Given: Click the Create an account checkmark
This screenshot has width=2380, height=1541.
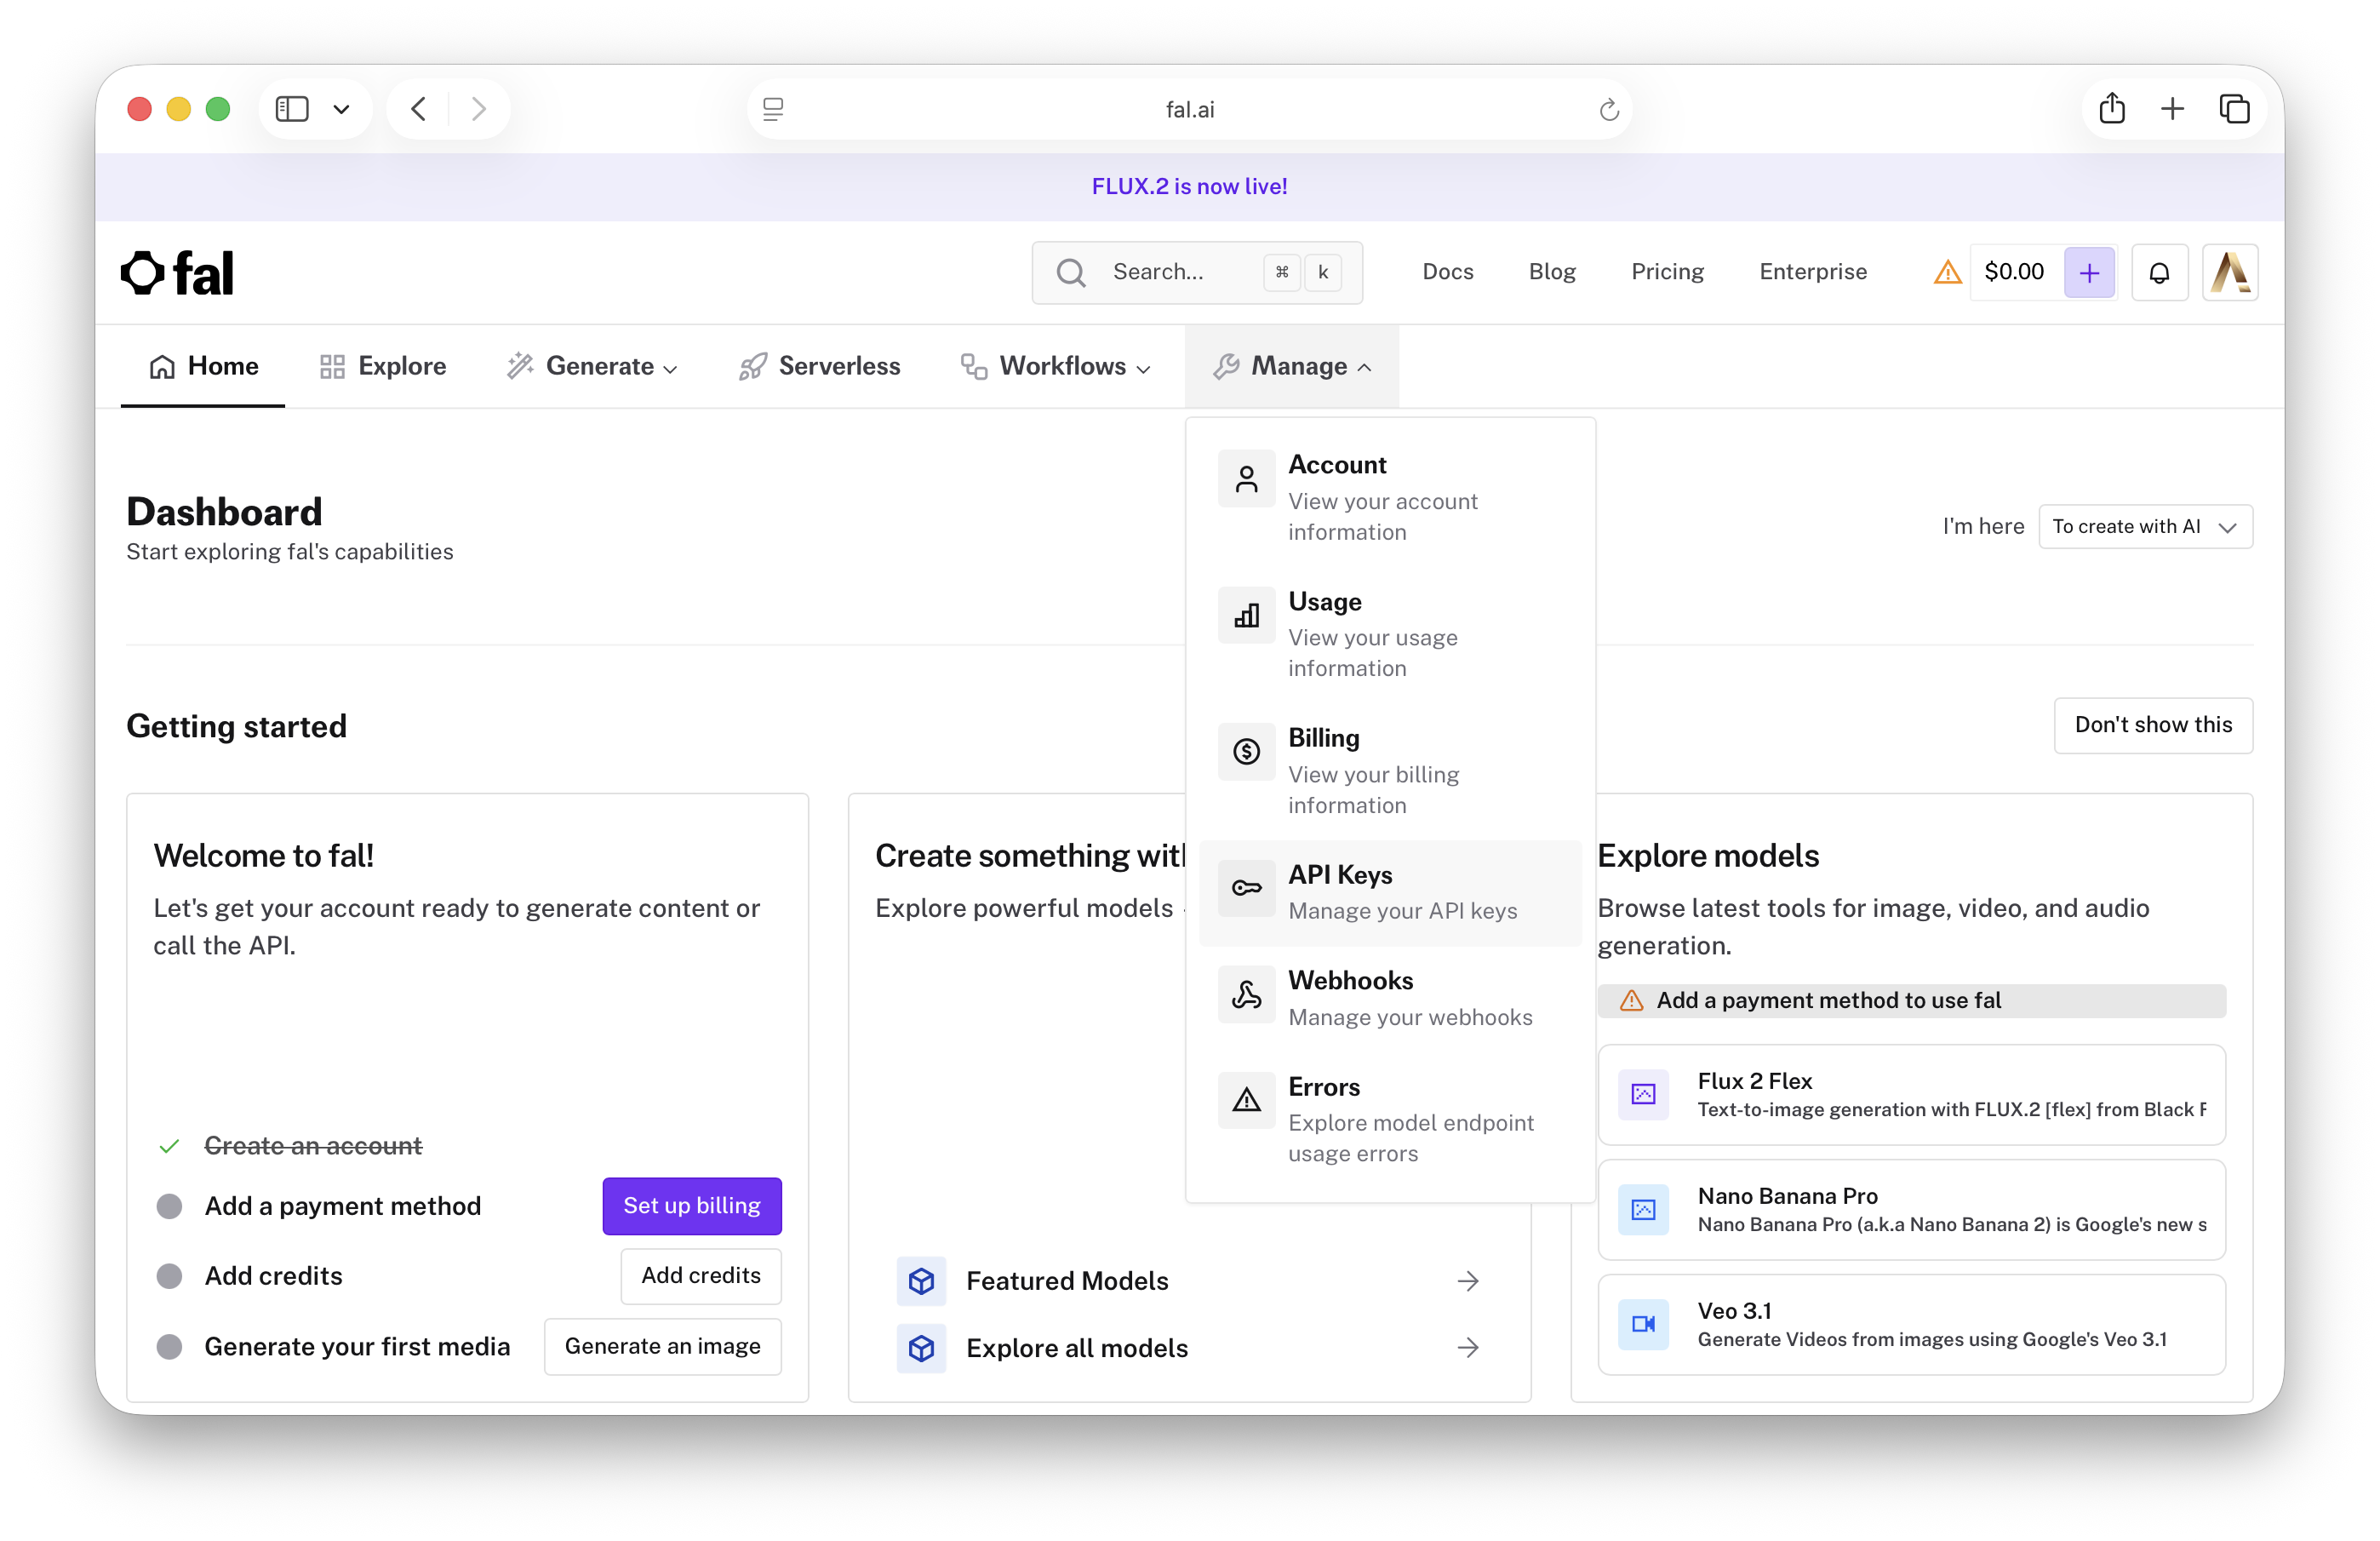Looking at the screenshot, I should click(x=169, y=1146).
